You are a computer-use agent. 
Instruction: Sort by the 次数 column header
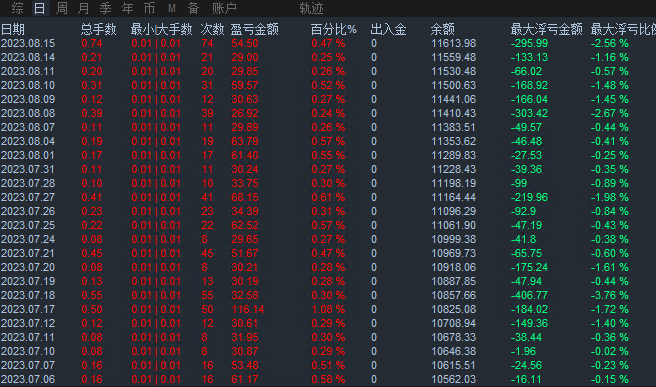pos(212,29)
